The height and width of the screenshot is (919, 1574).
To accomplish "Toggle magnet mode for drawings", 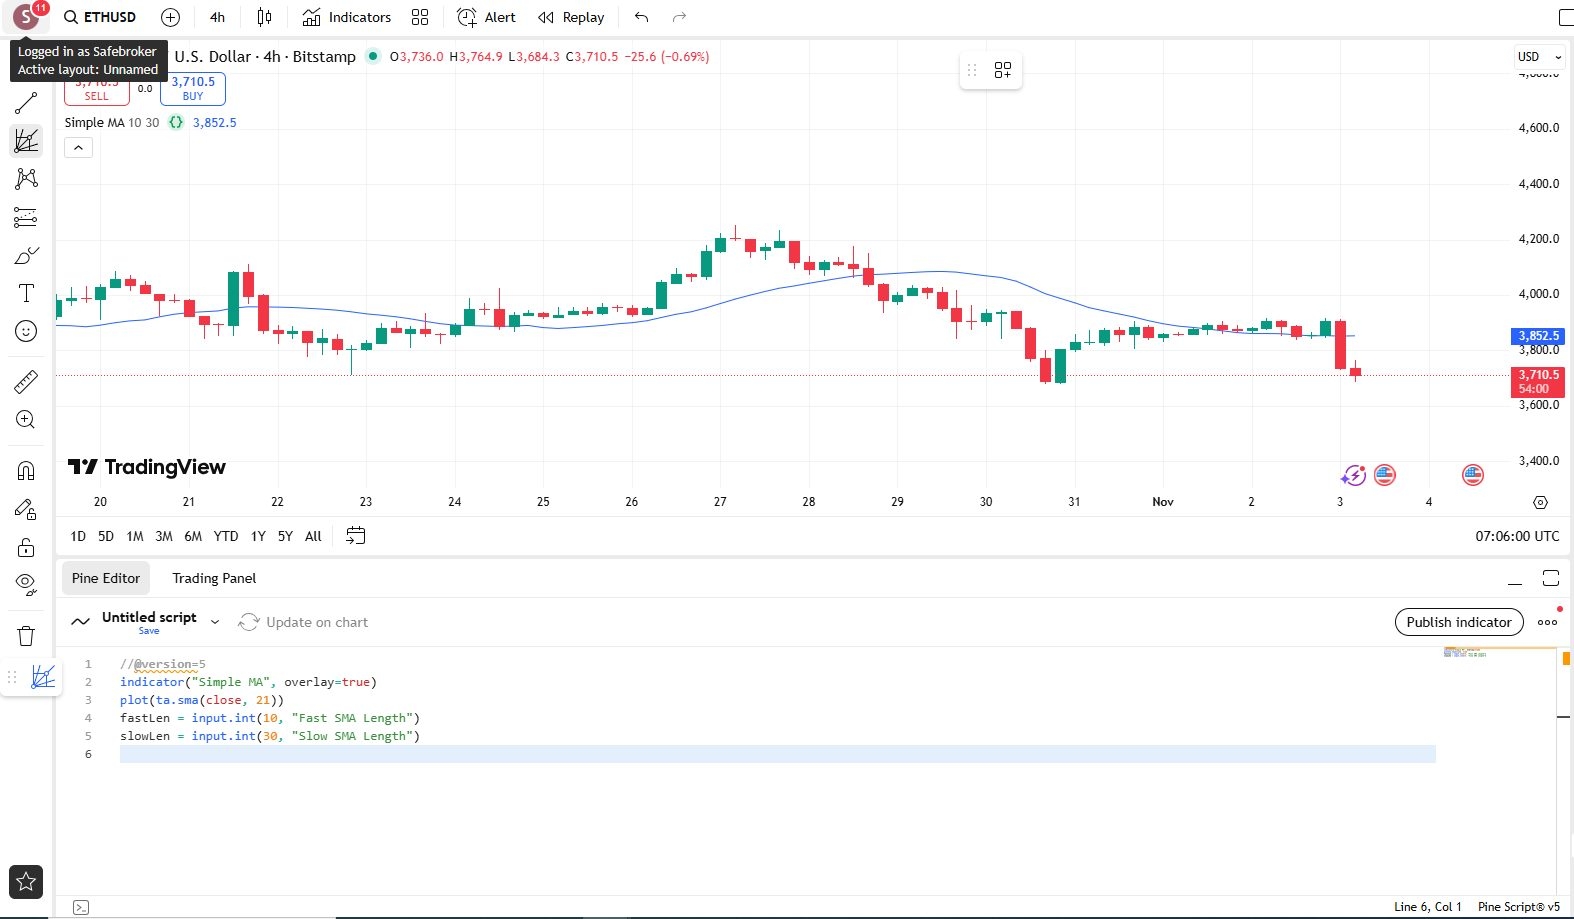I will click(x=26, y=471).
